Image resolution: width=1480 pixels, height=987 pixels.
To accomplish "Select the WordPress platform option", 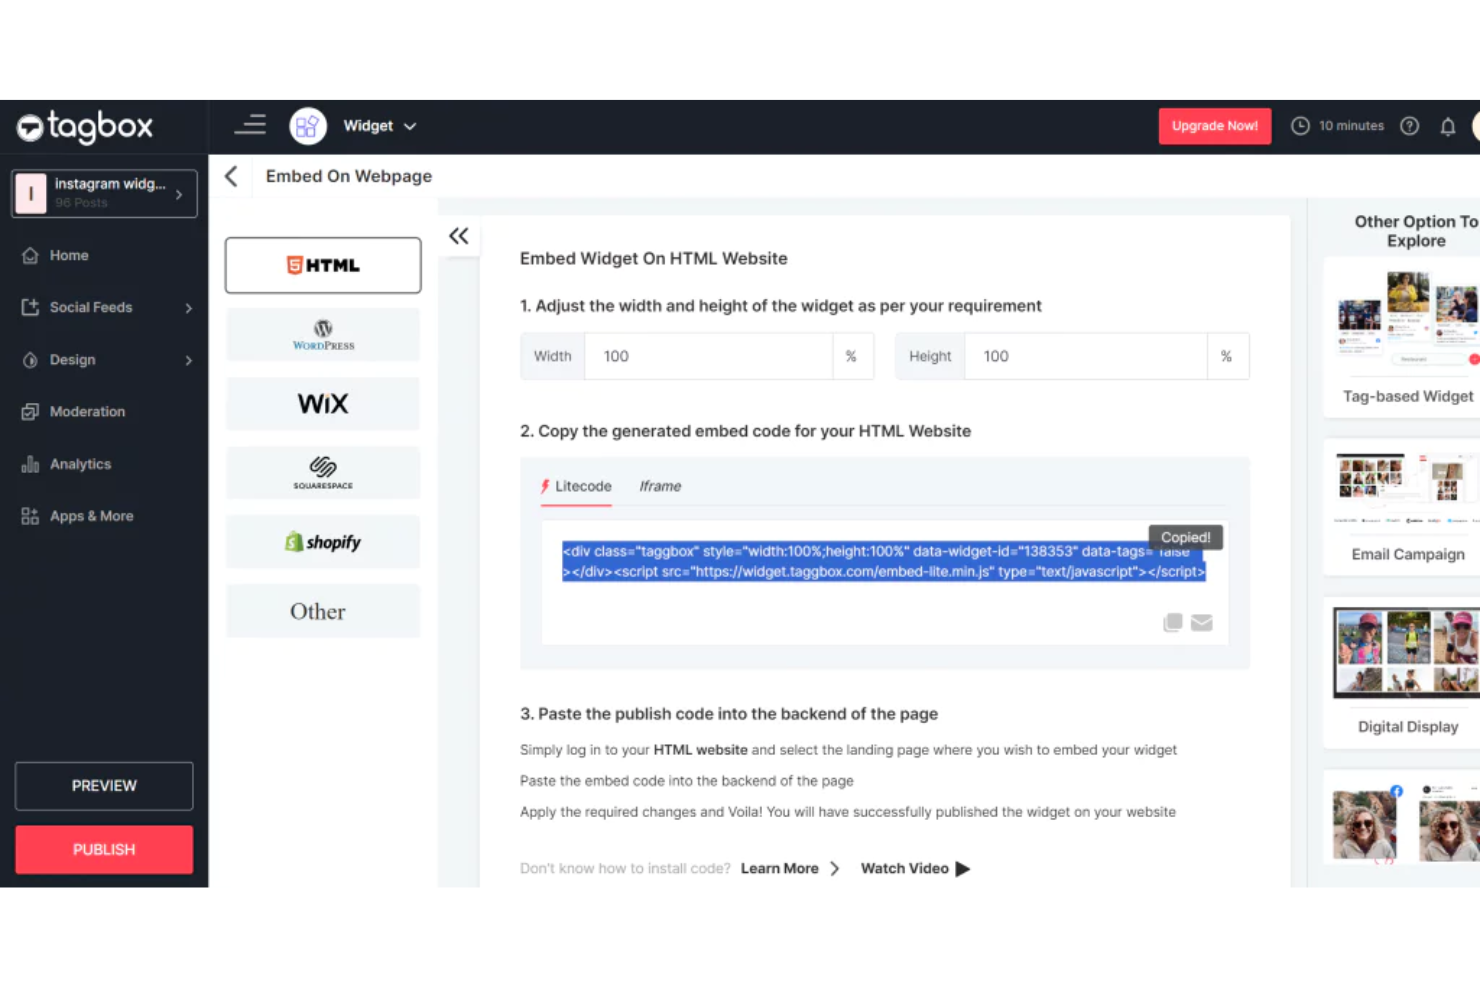I will pos(323,334).
